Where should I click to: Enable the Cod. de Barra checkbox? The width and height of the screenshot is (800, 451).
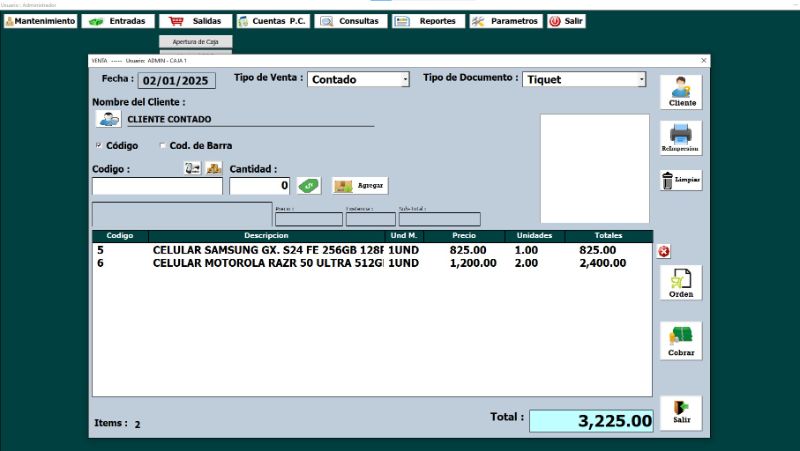coord(163,145)
